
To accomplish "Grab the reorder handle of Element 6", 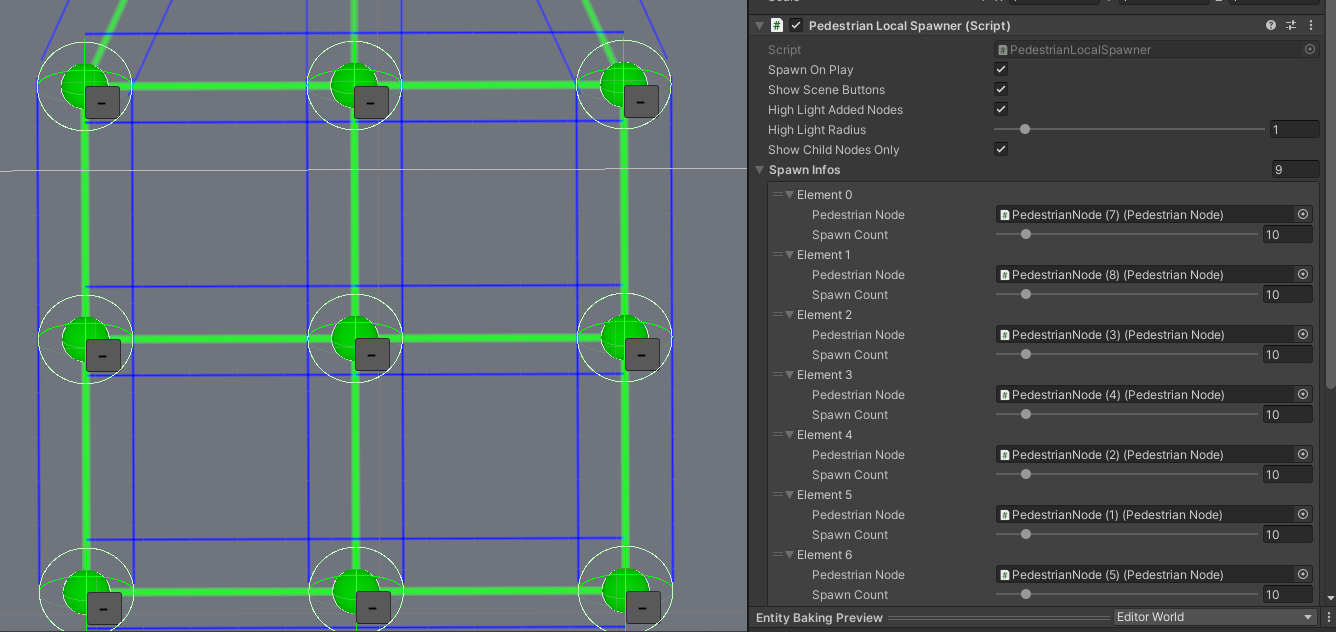I will tap(777, 555).
